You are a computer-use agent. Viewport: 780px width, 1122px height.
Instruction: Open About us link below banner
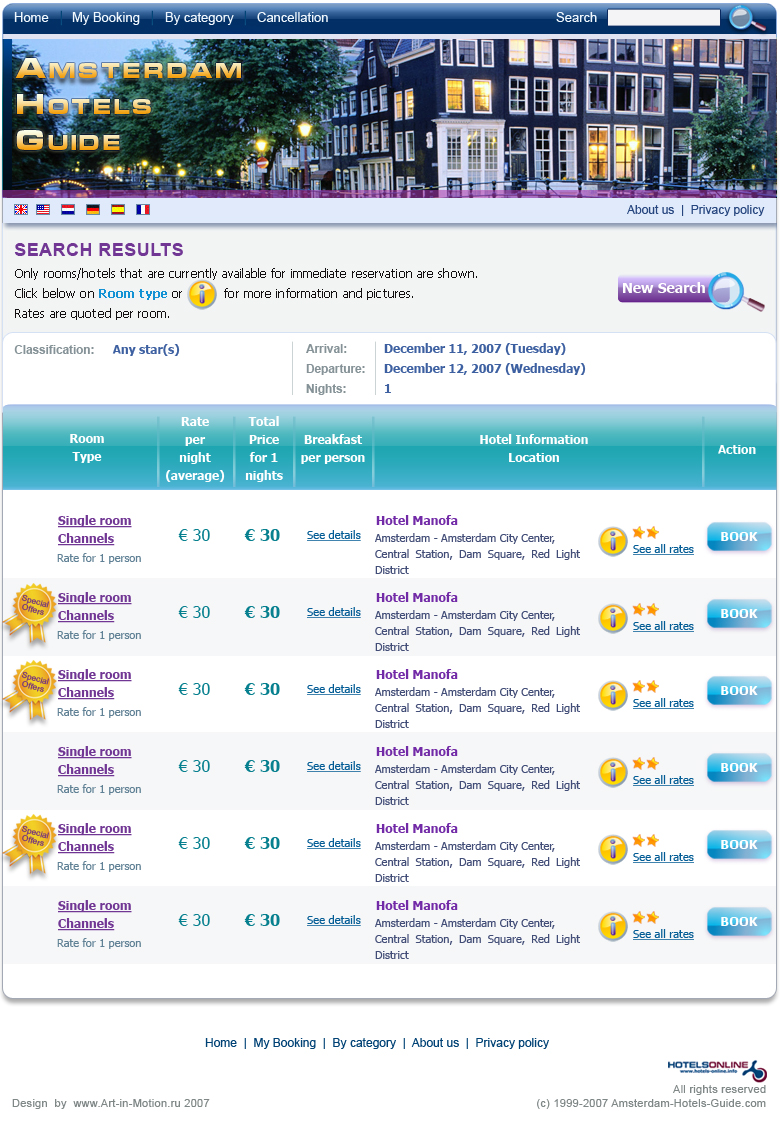tap(650, 210)
